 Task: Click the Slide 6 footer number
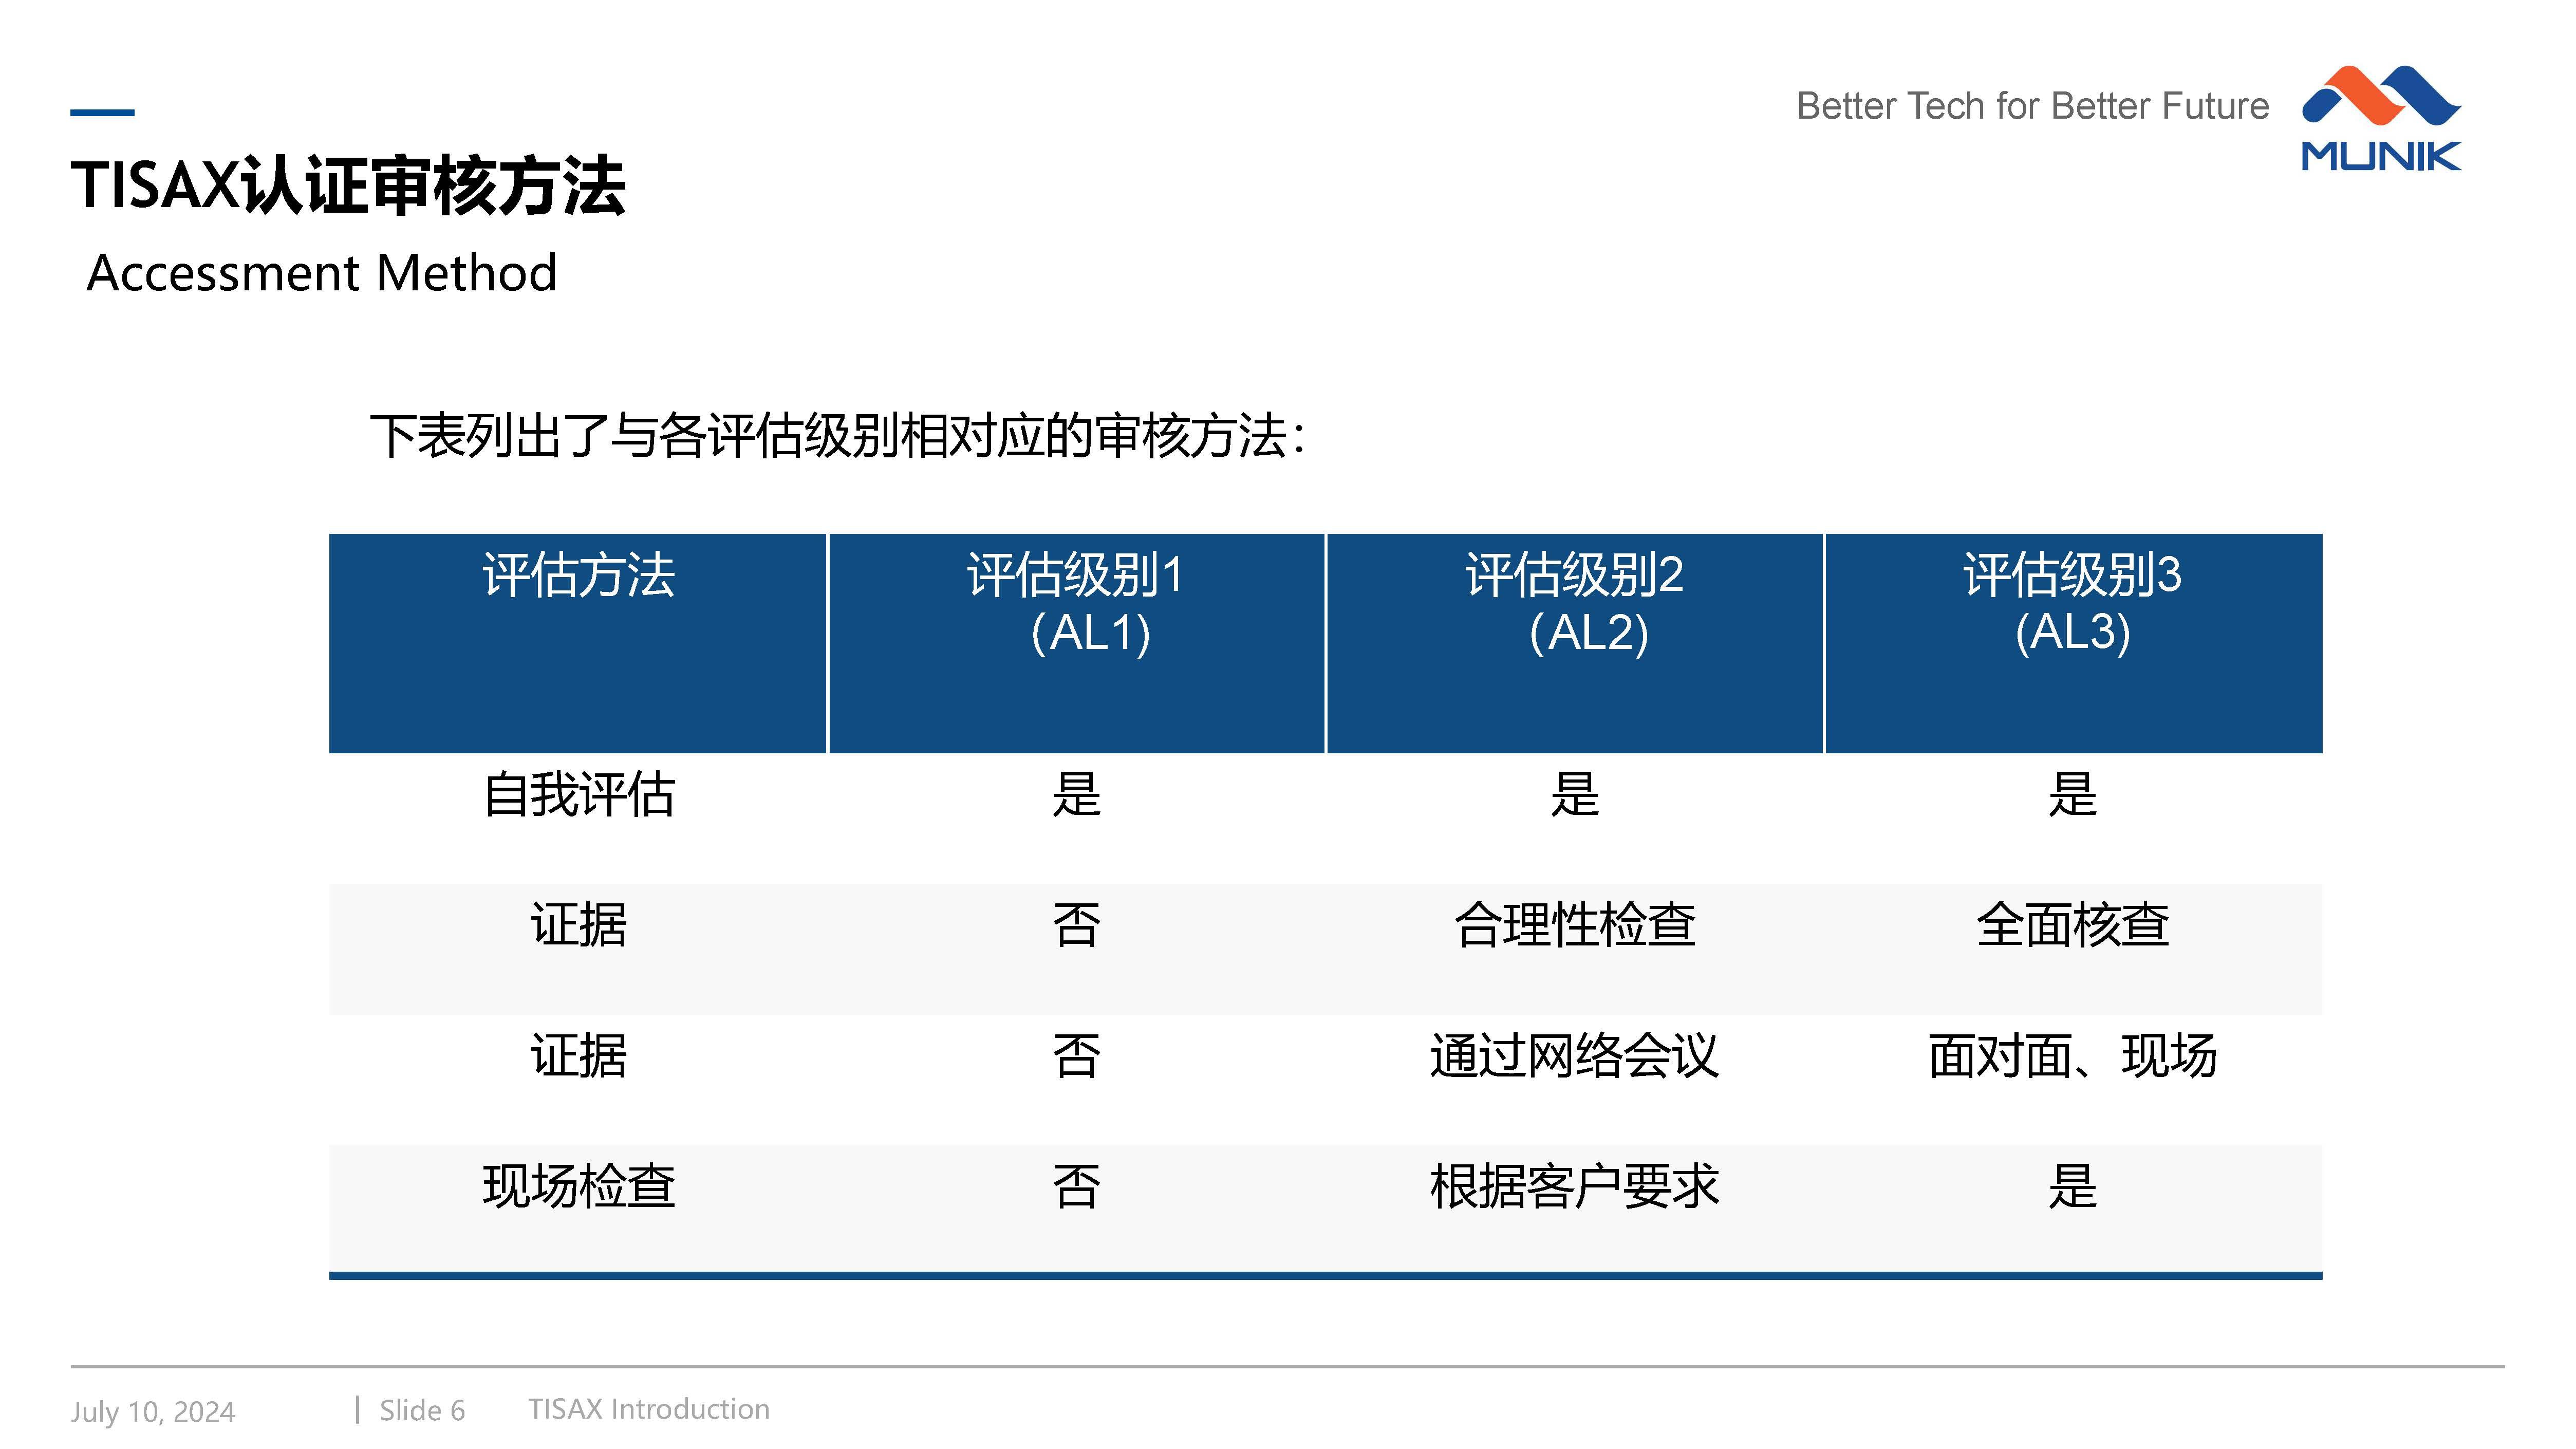422,1410
